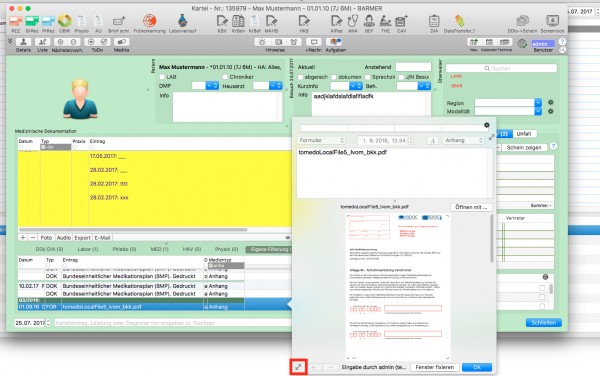Select the Unfall tab
Image resolution: width=600 pixels, height=376 pixels.
pyautogui.click(x=523, y=133)
